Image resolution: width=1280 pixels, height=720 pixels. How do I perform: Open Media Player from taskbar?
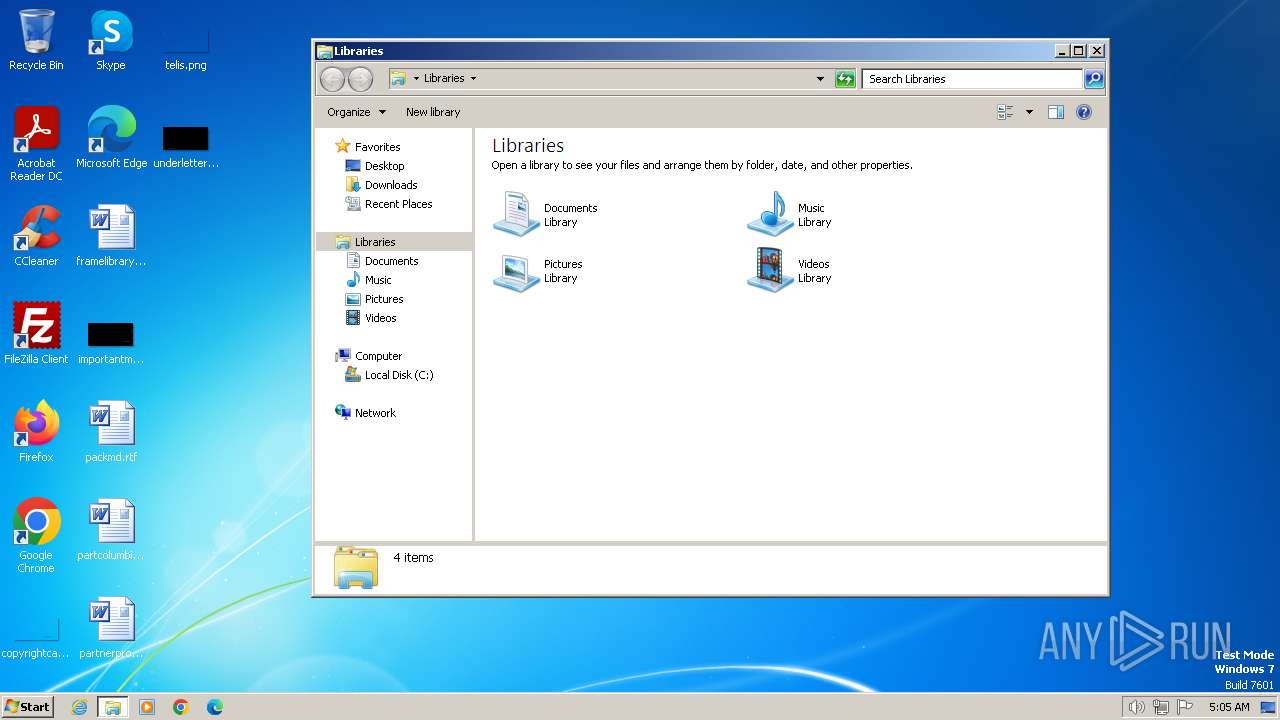tap(147, 707)
